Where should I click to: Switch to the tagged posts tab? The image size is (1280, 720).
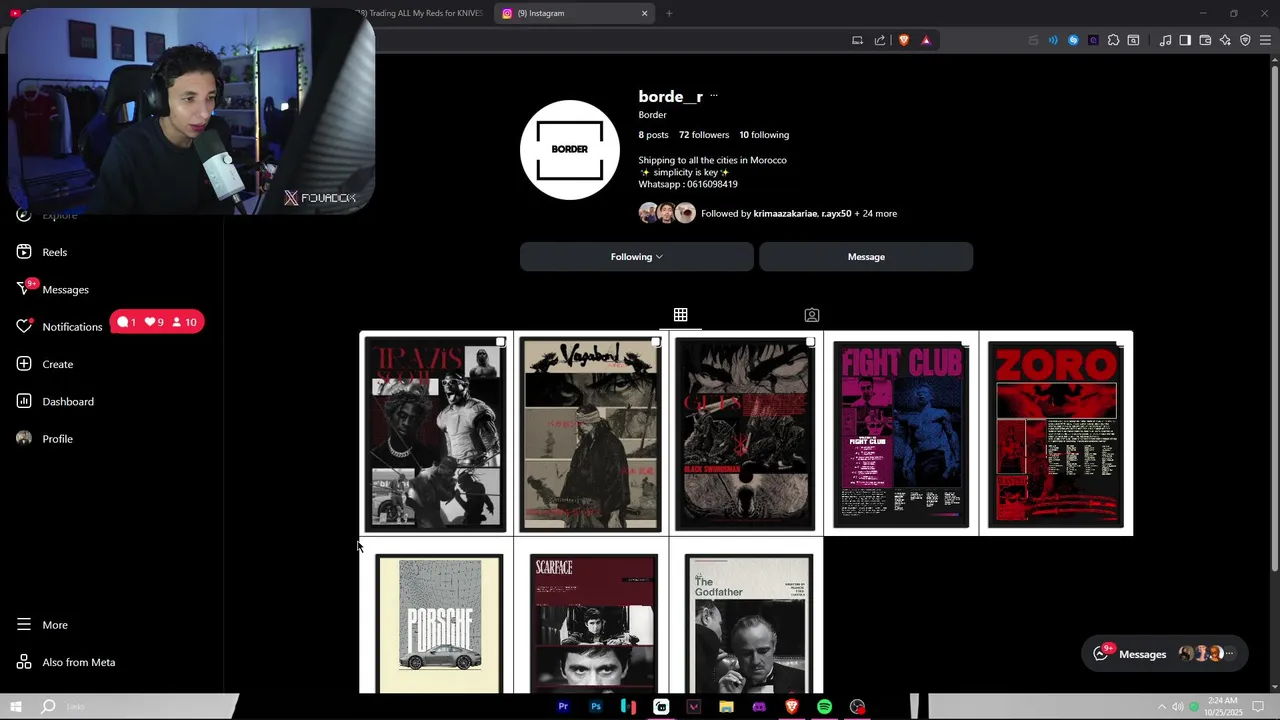pos(812,315)
